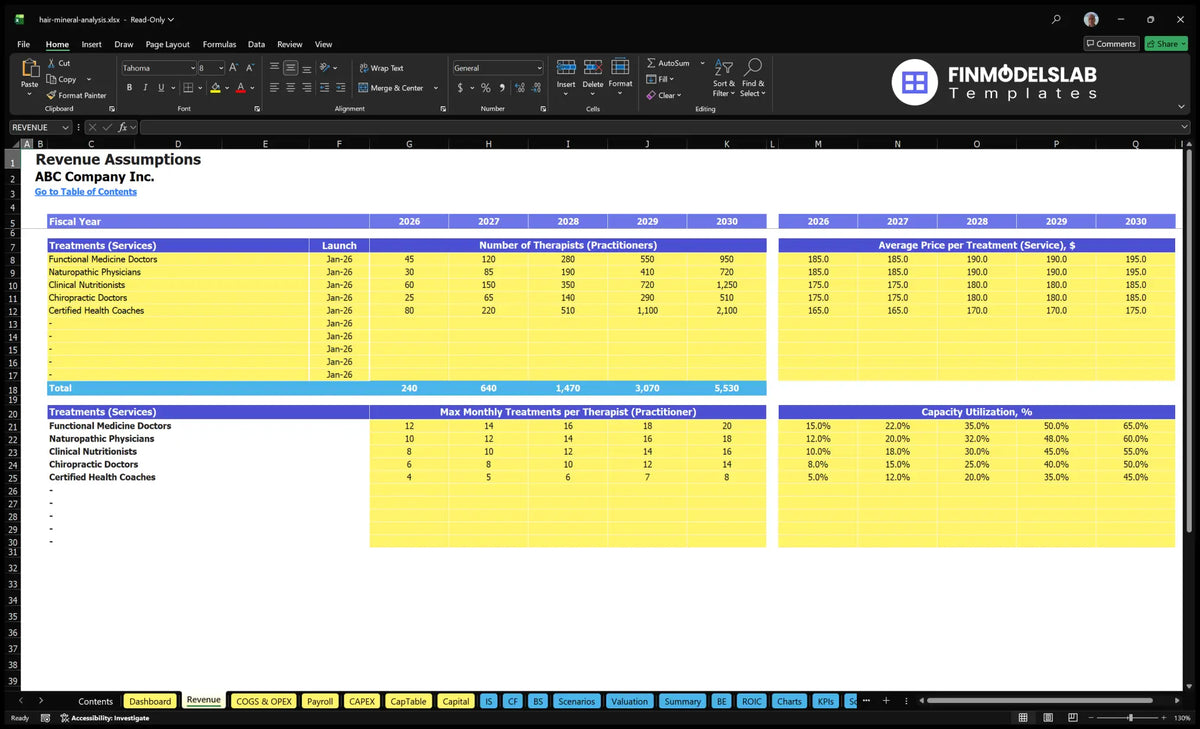
Task: Click the Increase Indent icon
Action: pos(339,88)
